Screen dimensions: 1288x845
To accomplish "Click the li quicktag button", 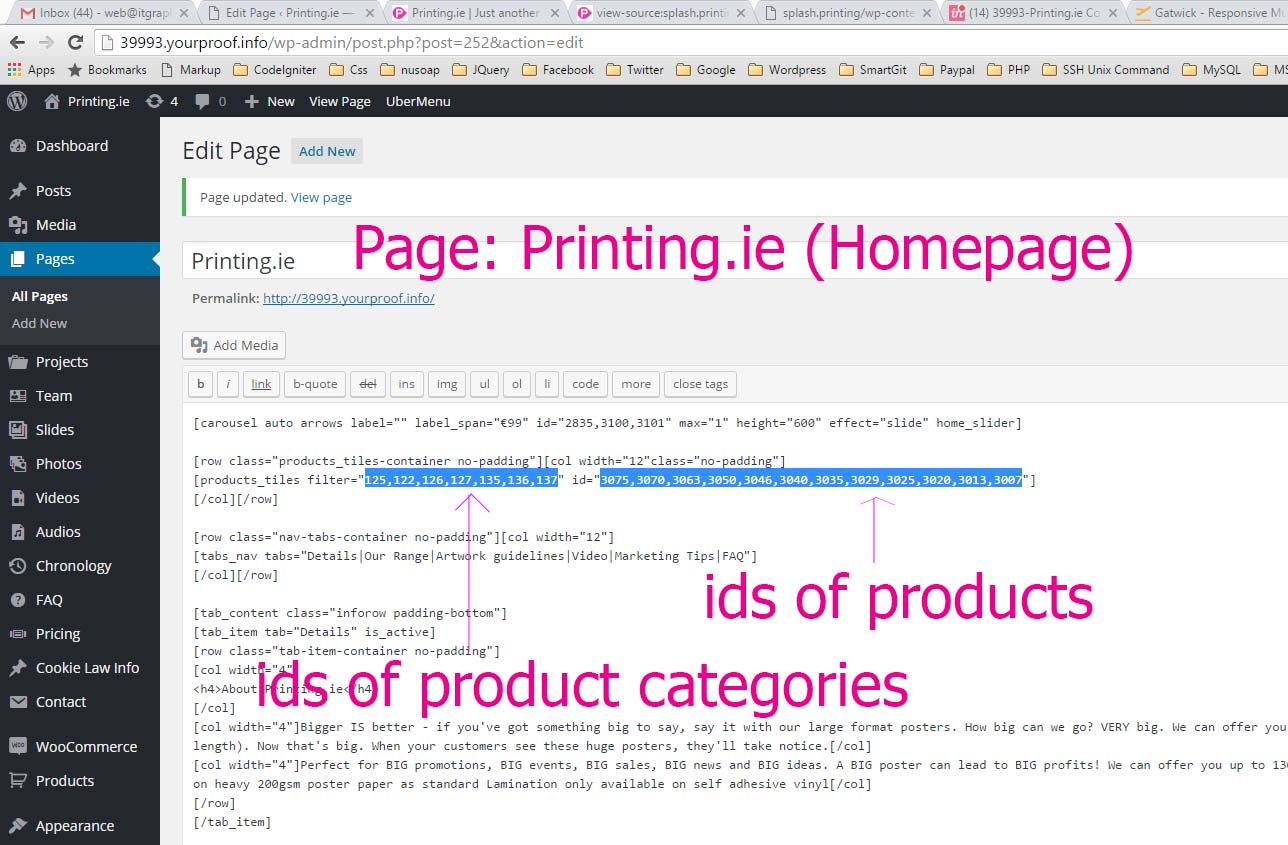I will point(546,384).
